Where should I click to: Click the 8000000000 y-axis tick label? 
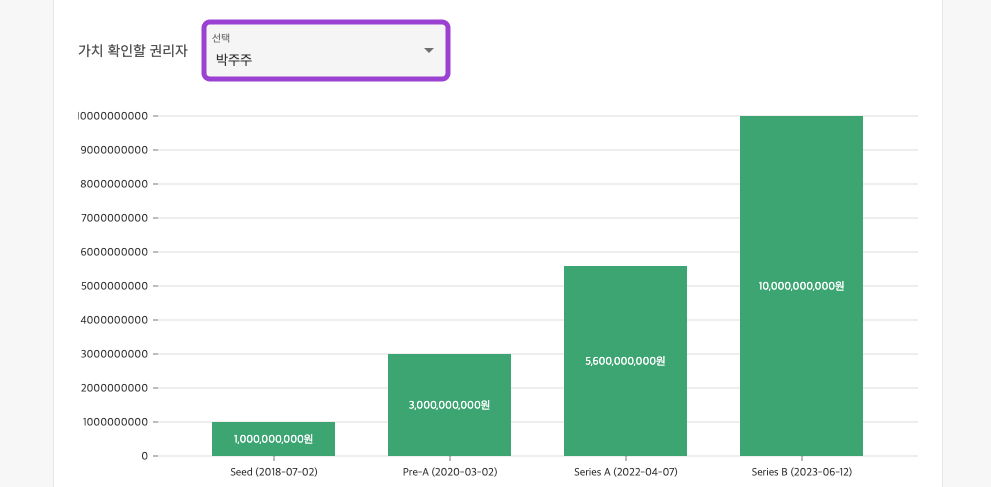pos(113,184)
